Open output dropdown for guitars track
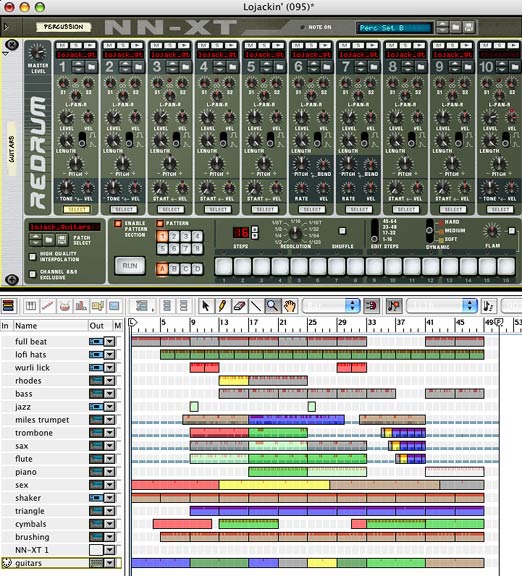522x576 pixels. 109,563
